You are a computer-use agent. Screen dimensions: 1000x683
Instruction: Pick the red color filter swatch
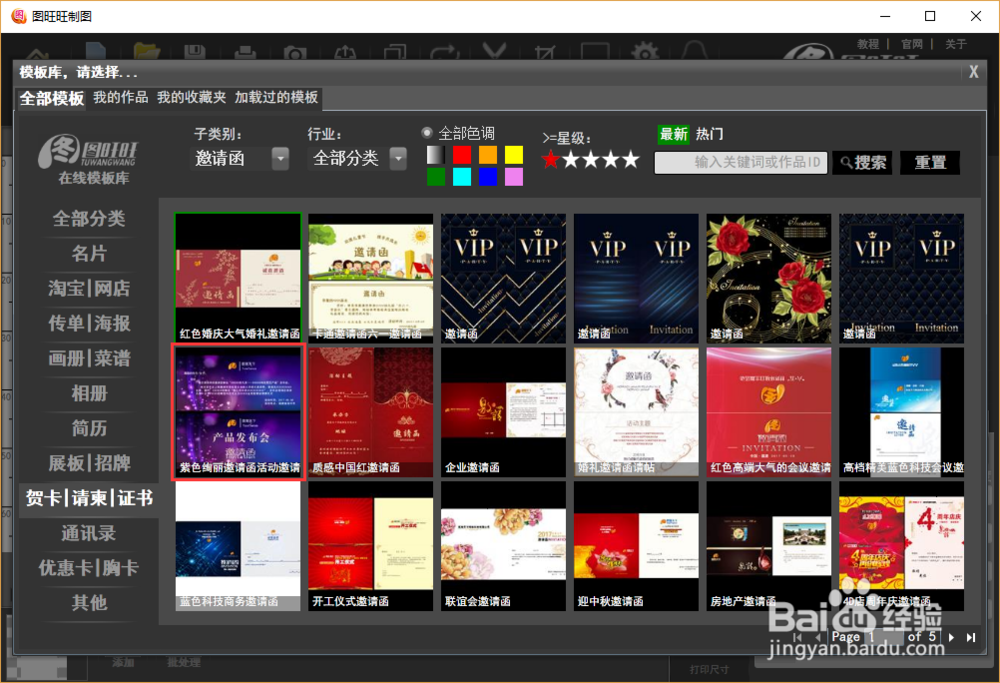point(463,154)
